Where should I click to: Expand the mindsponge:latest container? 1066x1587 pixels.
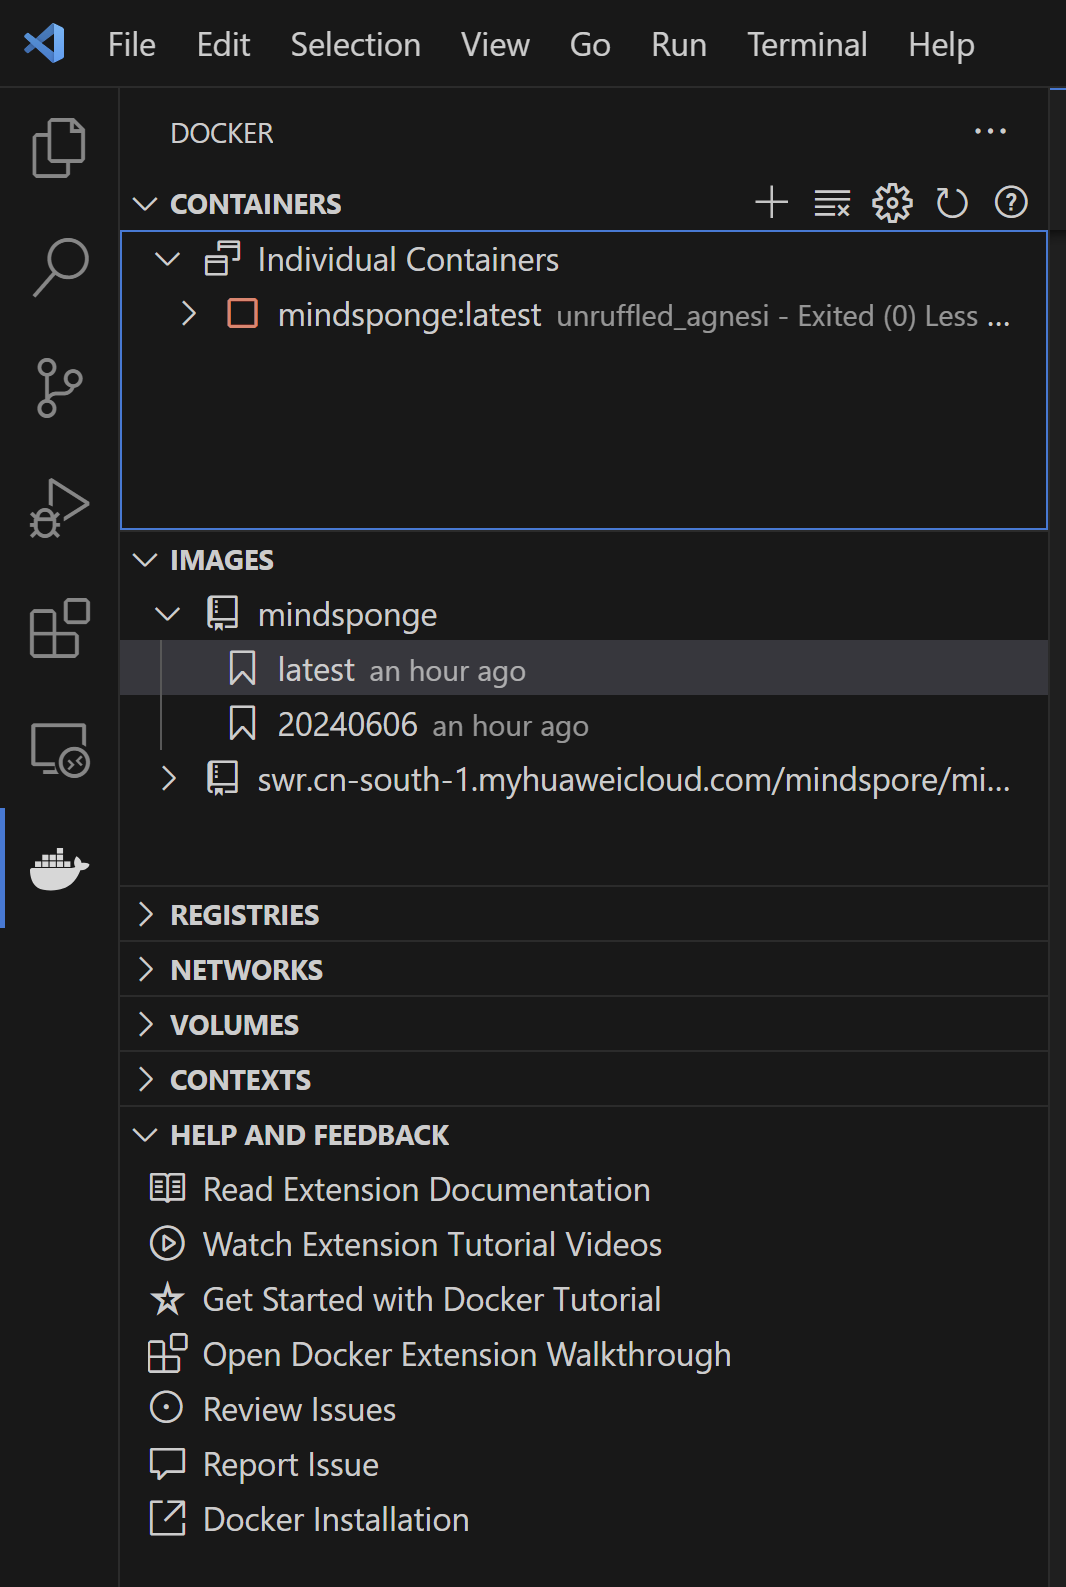pyautogui.click(x=189, y=314)
